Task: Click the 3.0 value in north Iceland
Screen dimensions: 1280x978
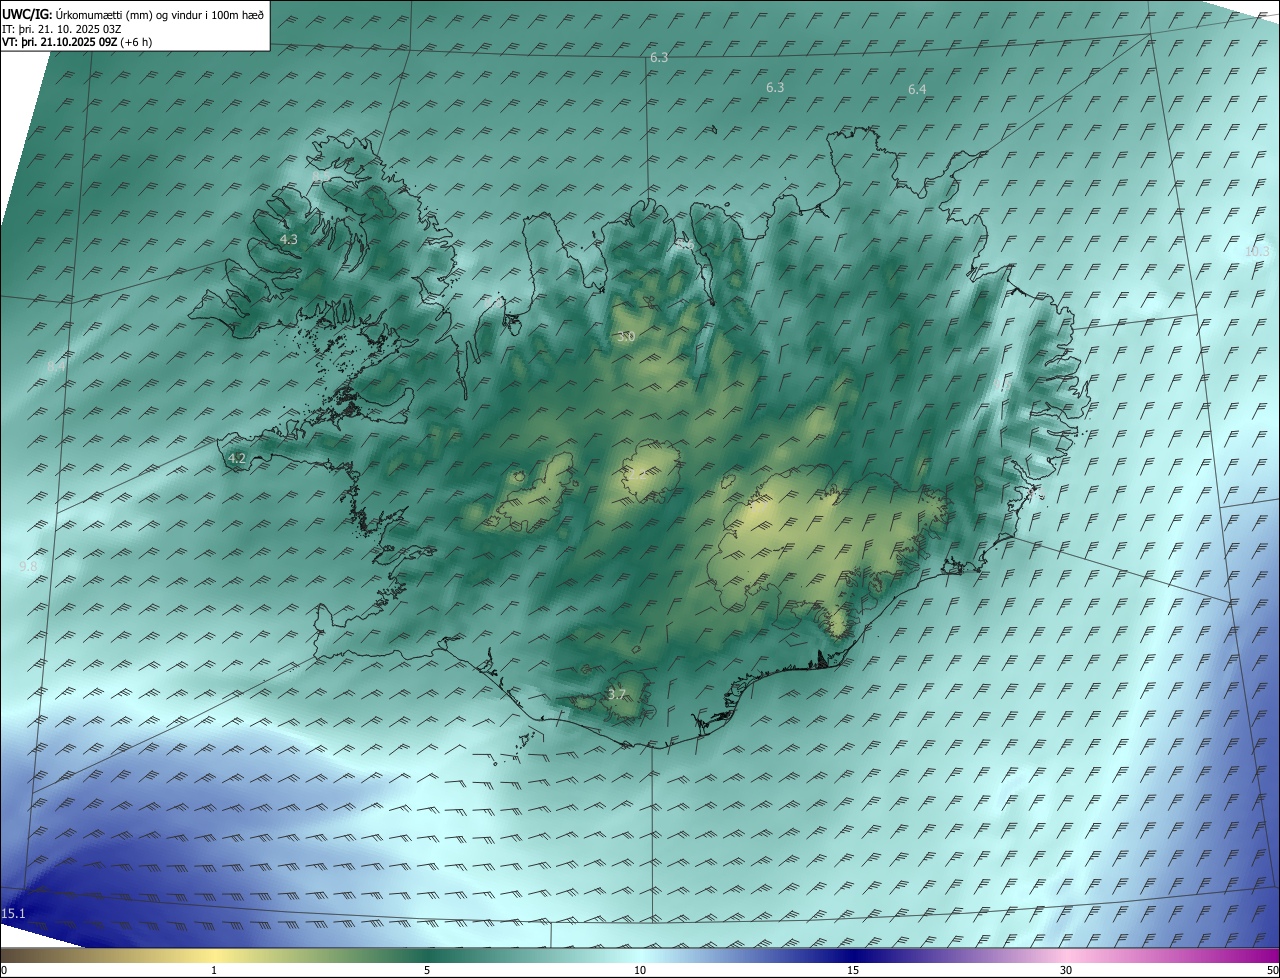Action: [625, 337]
